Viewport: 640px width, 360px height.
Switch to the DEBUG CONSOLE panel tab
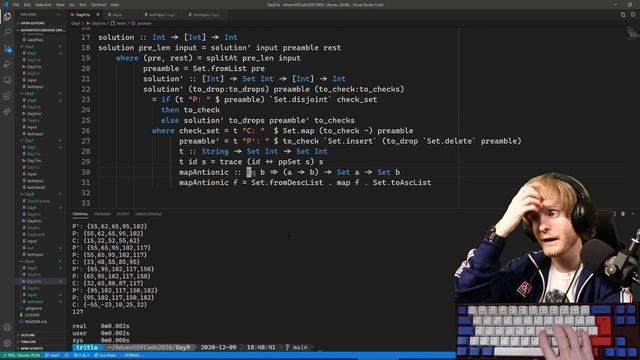pos(148,214)
